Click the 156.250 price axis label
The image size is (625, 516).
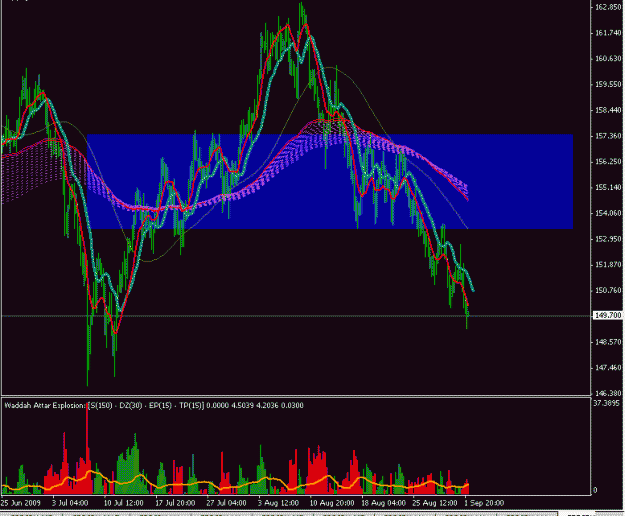pyautogui.click(x=608, y=162)
